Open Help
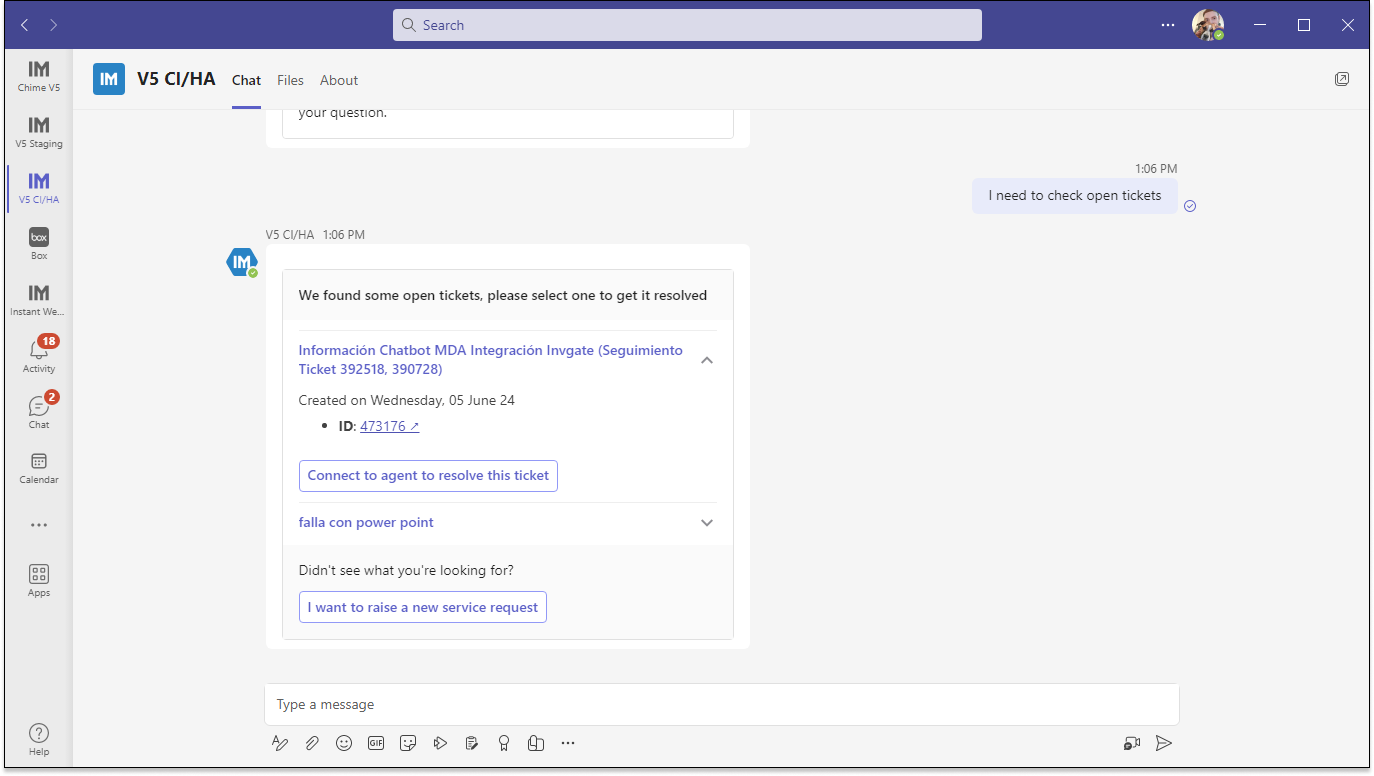Screen dimensions: 1374x776 click(x=39, y=740)
